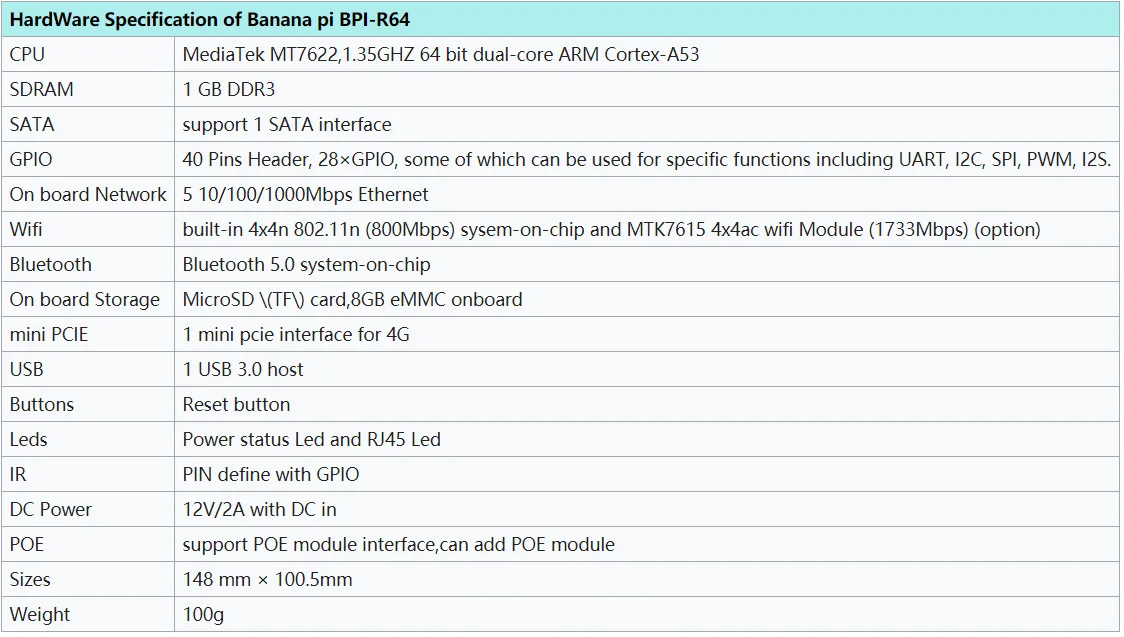1124x637 pixels.
Task: Click the MediaTek MT7622 CPU description
Action: point(440,54)
